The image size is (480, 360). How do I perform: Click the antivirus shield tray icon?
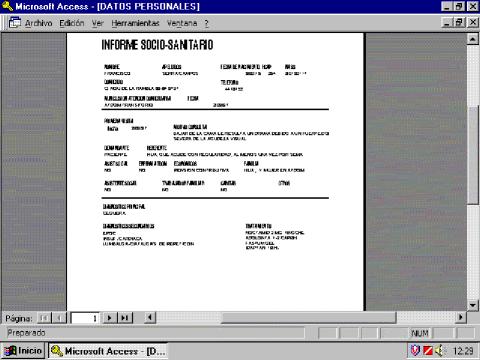click(x=415, y=351)
